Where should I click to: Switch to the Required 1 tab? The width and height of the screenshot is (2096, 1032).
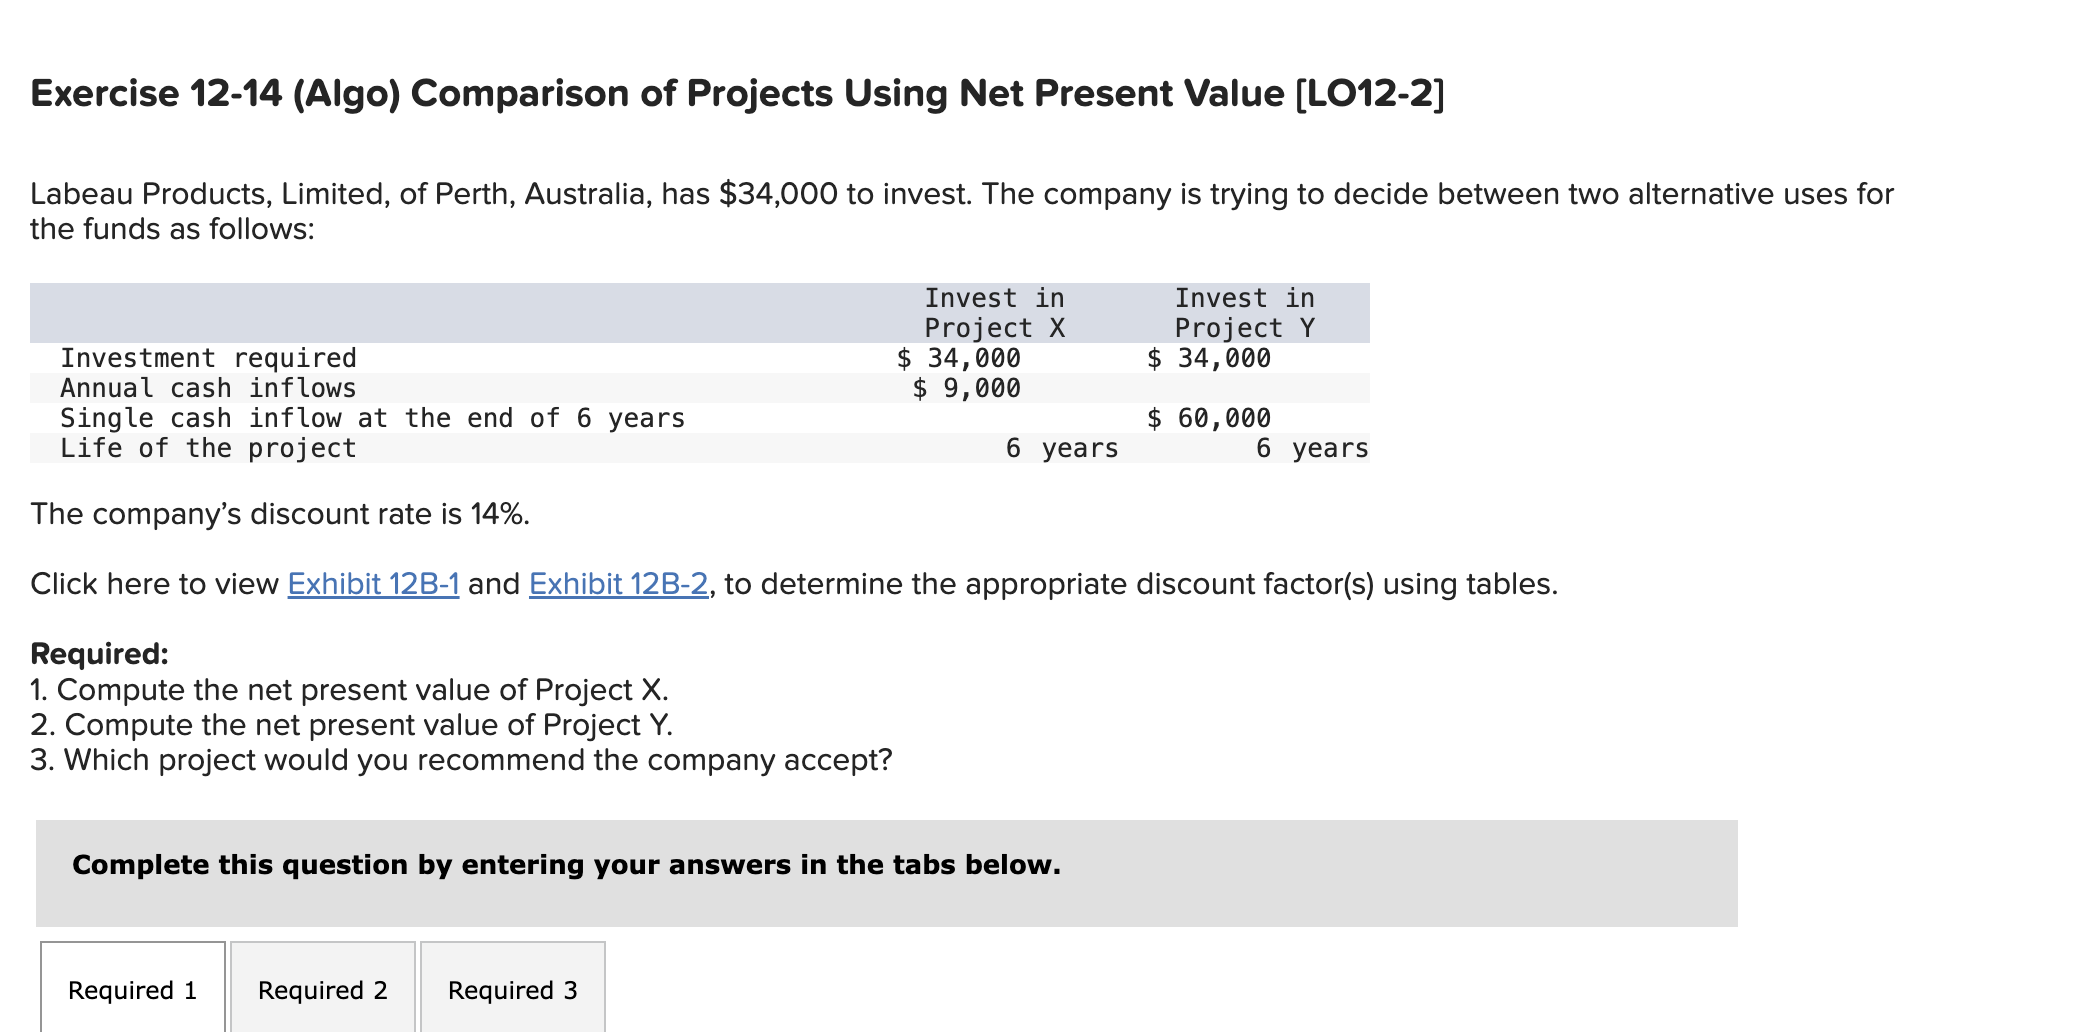coord(131,989)
